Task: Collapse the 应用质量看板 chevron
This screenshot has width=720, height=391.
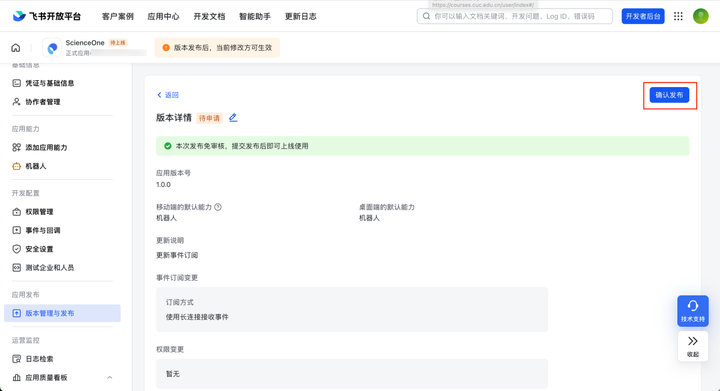Action: pos(110,378)
